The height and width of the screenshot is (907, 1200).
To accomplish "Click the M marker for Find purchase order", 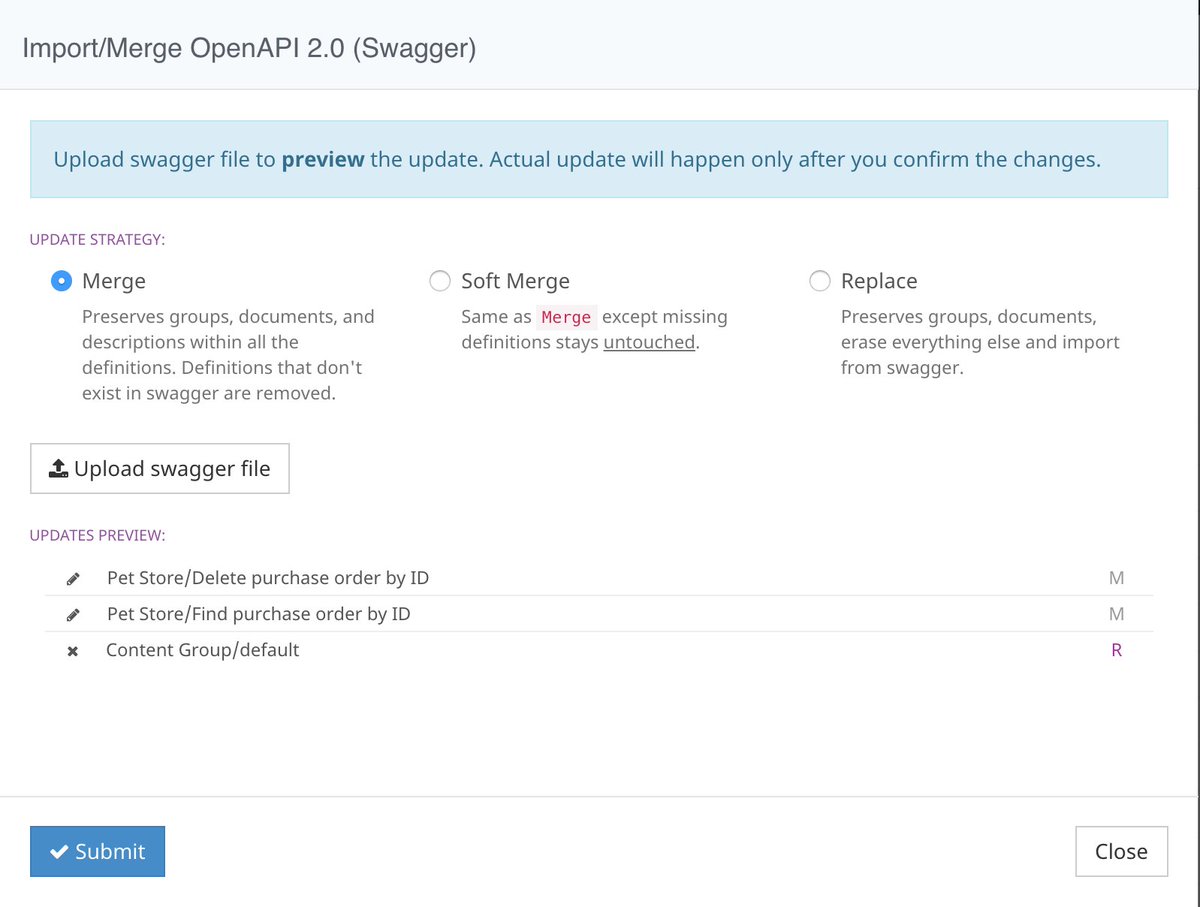I will (1117, 614).
